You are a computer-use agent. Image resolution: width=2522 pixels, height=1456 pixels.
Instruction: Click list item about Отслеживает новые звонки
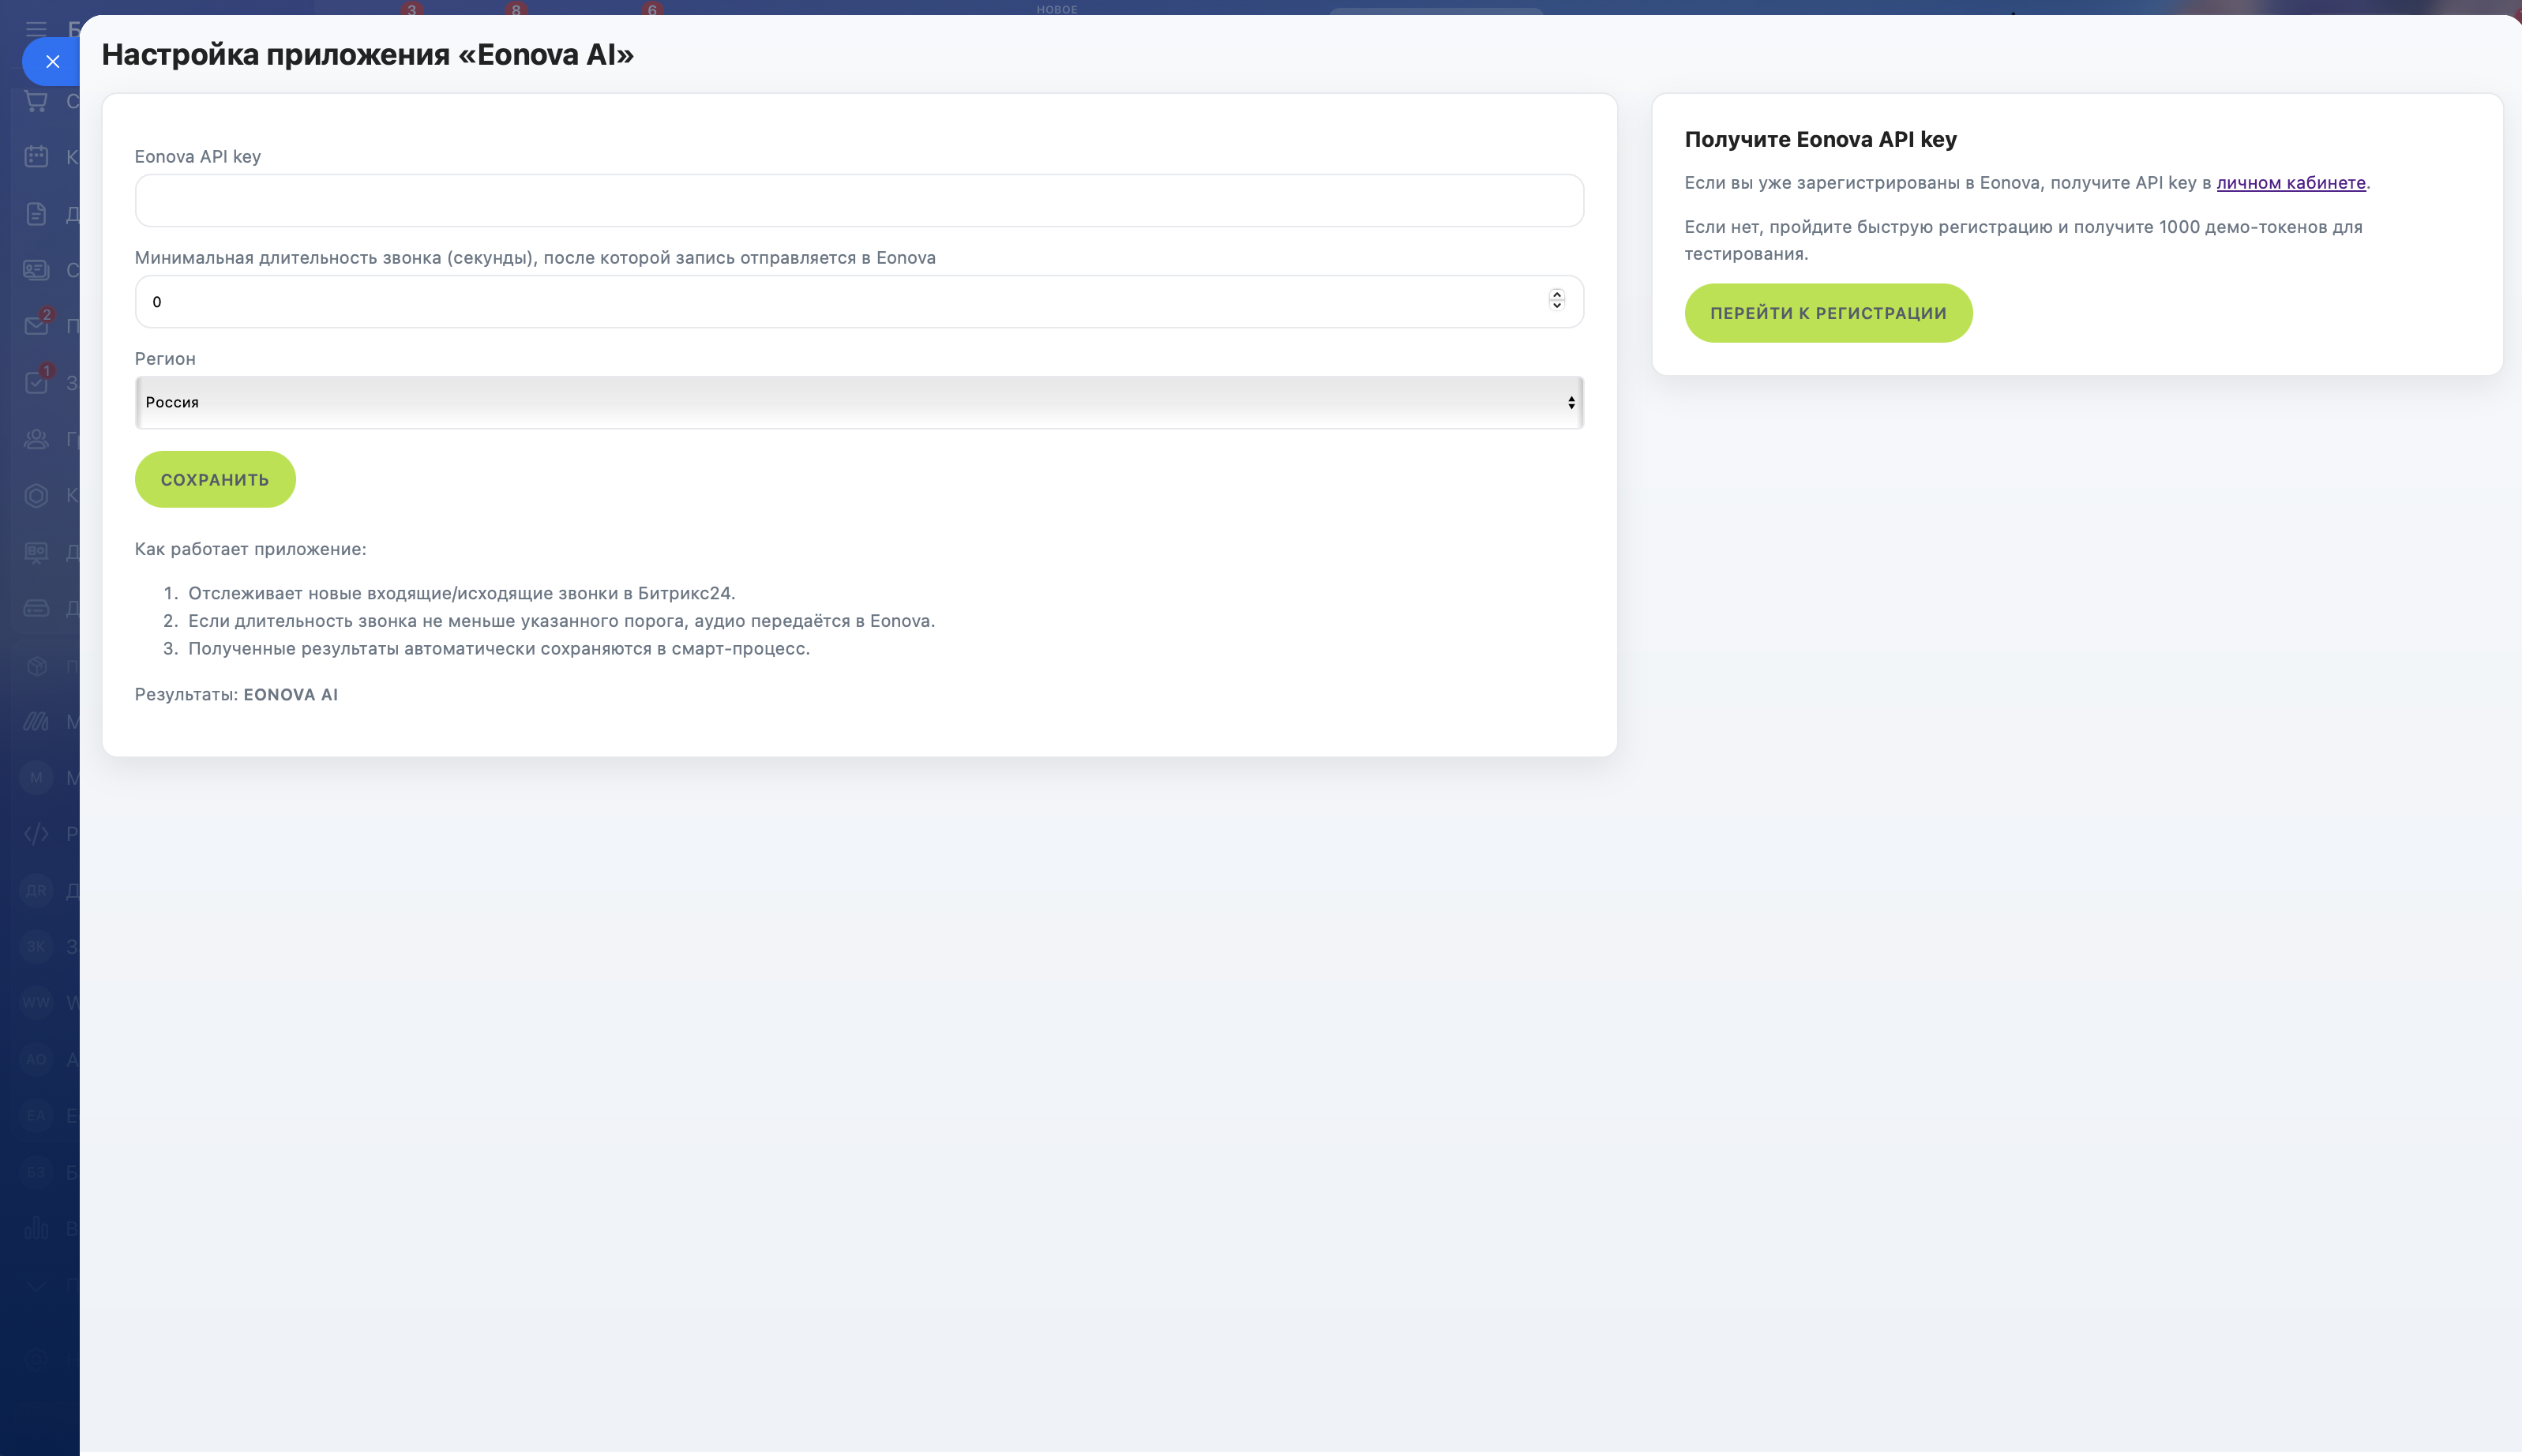[462, 594]
